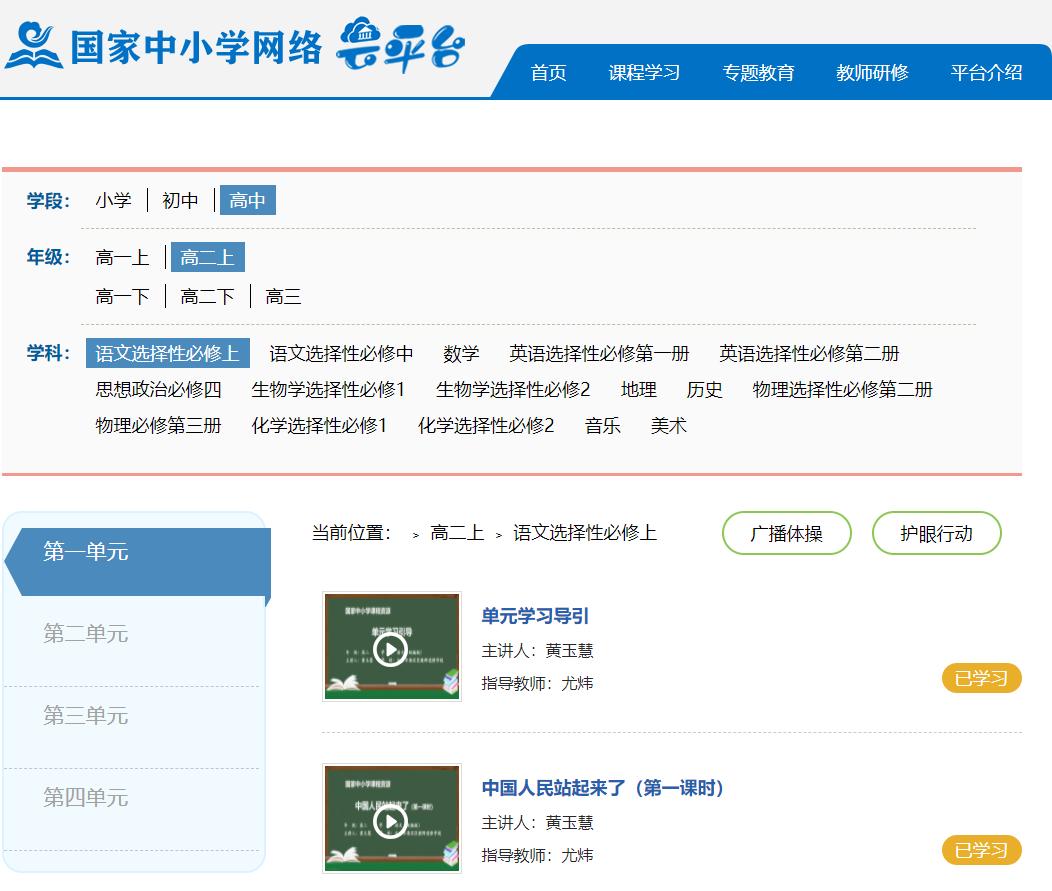
Task: Open the 首页 navigation tab
Action: click(548, 72)
